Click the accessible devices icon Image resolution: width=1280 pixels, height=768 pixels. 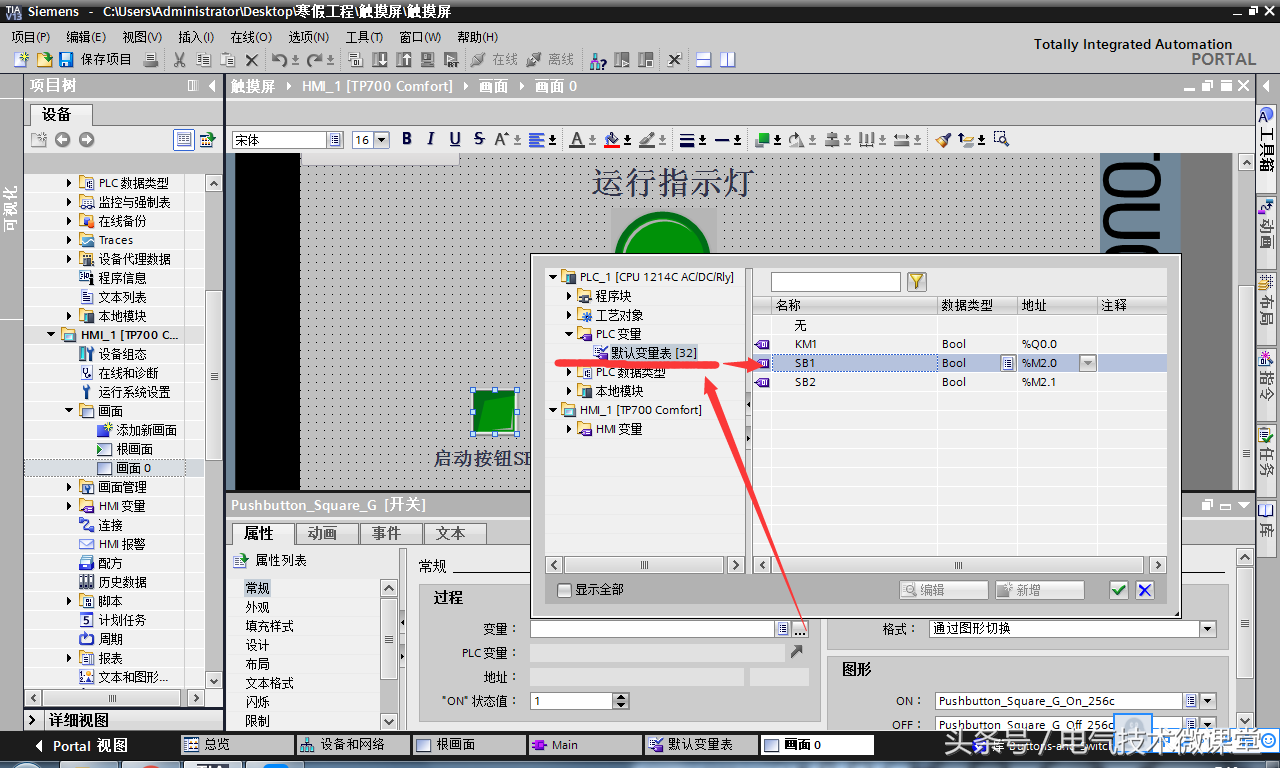coord(598,60)
